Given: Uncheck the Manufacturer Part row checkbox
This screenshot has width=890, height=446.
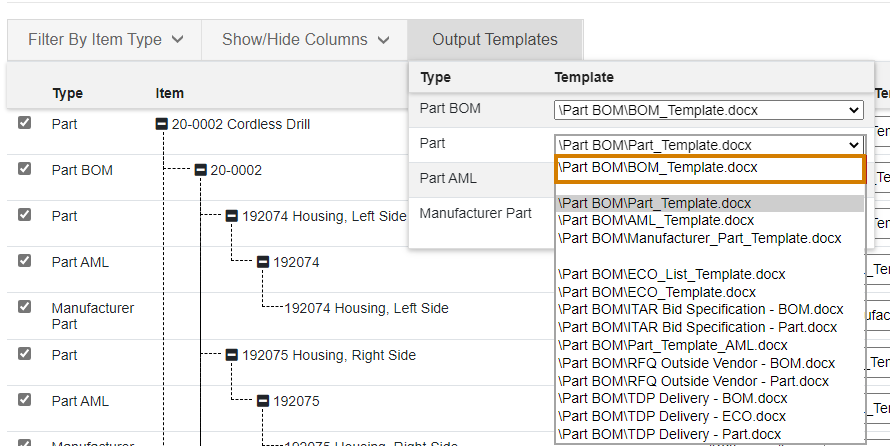Looking at the screenshot, I should tap(24, 306).
